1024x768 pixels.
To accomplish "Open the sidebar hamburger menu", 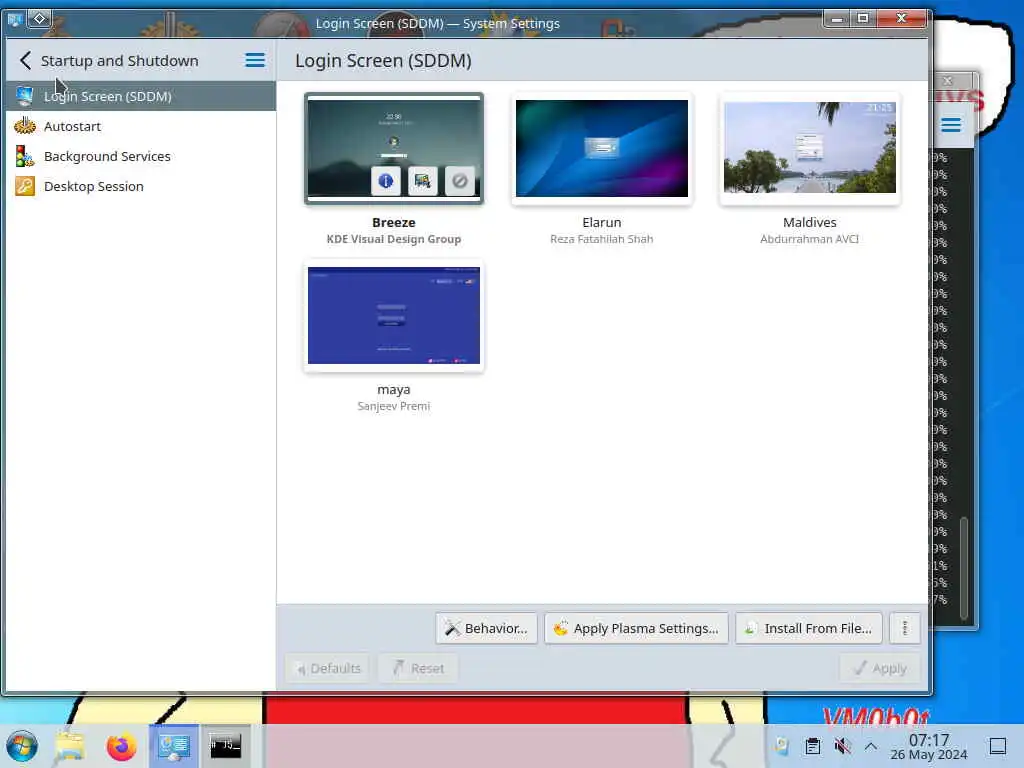I will click(255, 61).
